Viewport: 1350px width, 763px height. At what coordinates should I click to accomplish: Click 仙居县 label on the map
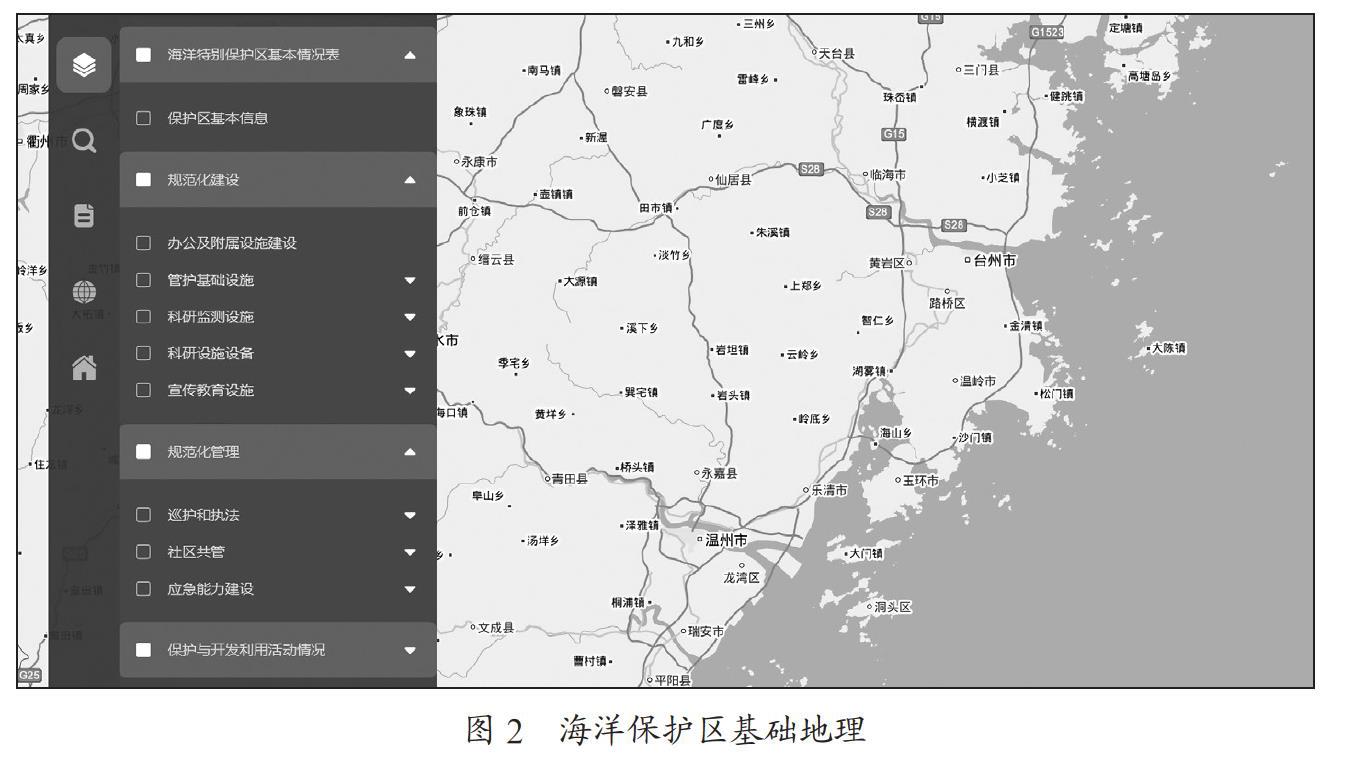(733, 180)
